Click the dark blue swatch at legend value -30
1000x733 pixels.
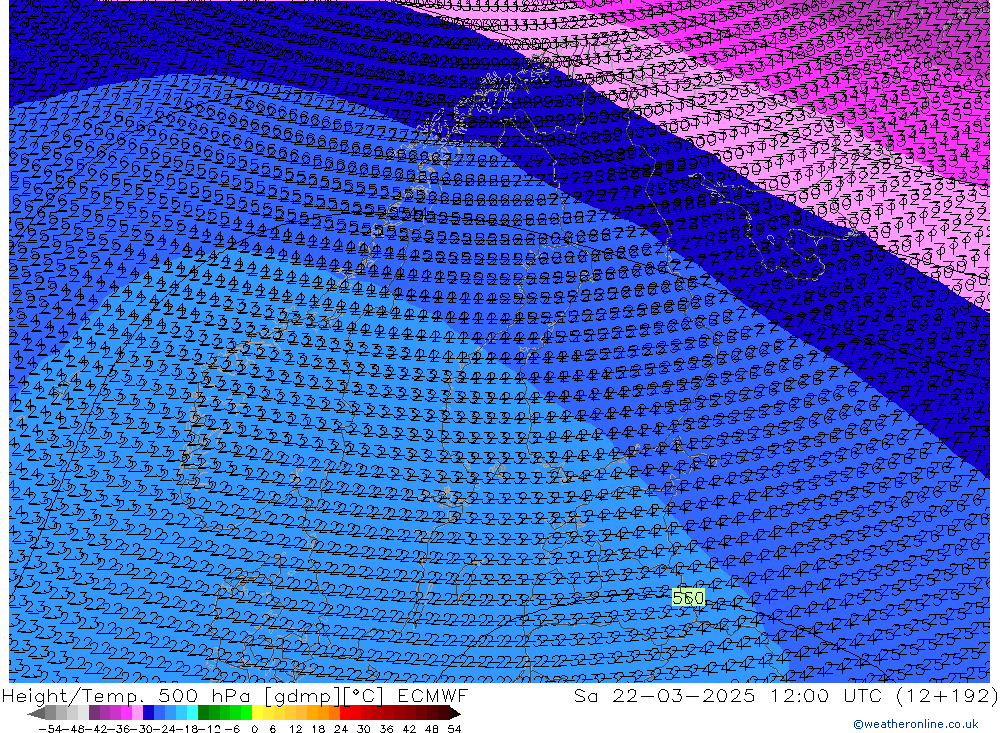click(148, 713)
